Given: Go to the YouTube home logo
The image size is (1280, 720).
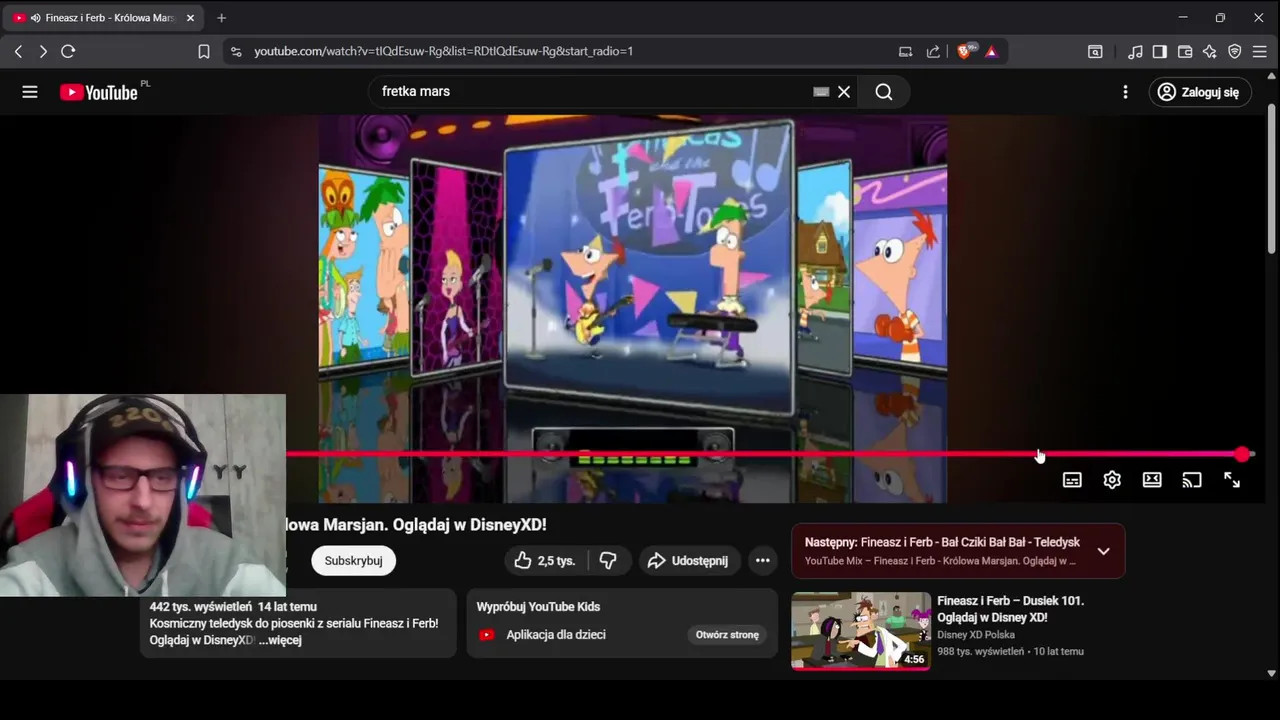Looking at the screenshot, I should point(98,92).
